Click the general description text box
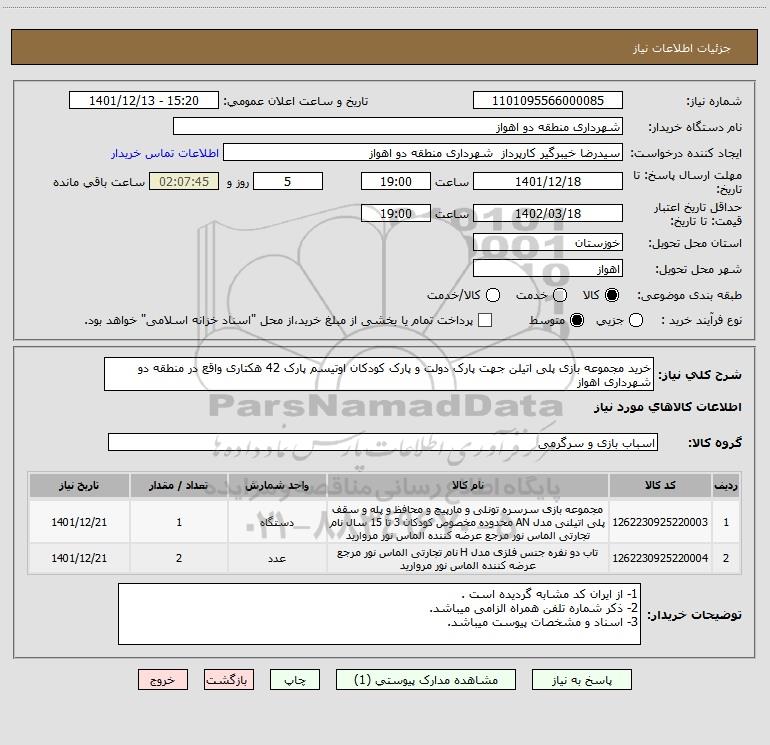The height and width of the screenshot is (745, 770). pyautogui.click(x=379, y=374)
